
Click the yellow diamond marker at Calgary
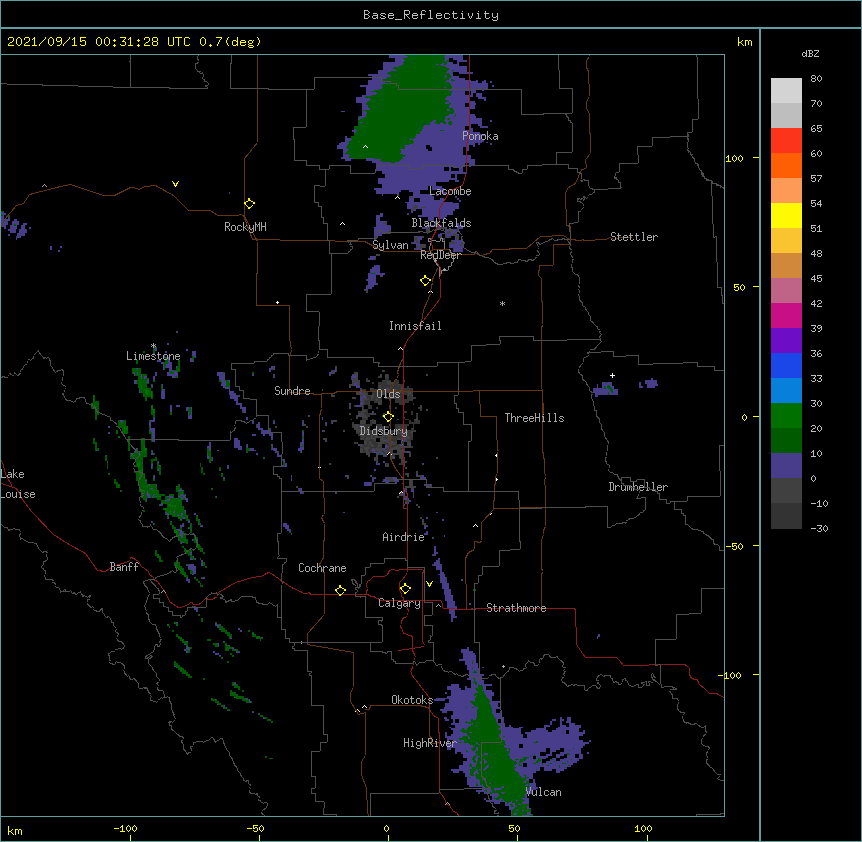405,589
